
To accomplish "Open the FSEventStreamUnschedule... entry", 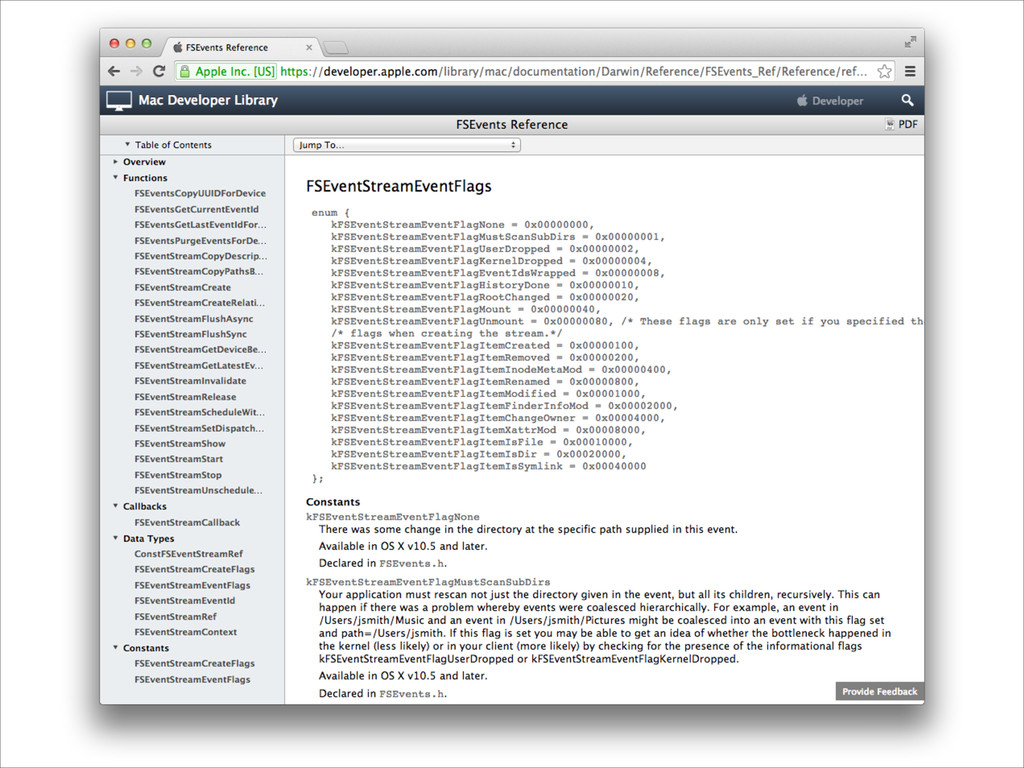I will [199, 490].
